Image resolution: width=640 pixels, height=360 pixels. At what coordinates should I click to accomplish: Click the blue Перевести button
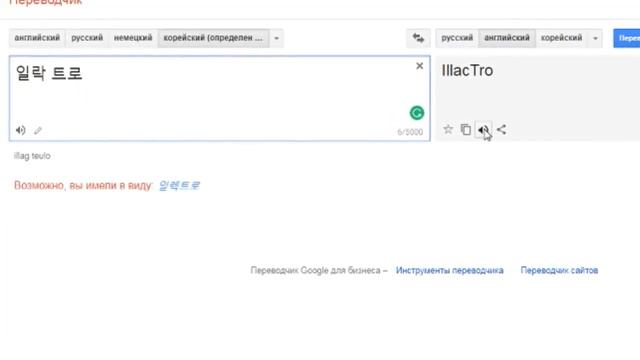point(627,38)
